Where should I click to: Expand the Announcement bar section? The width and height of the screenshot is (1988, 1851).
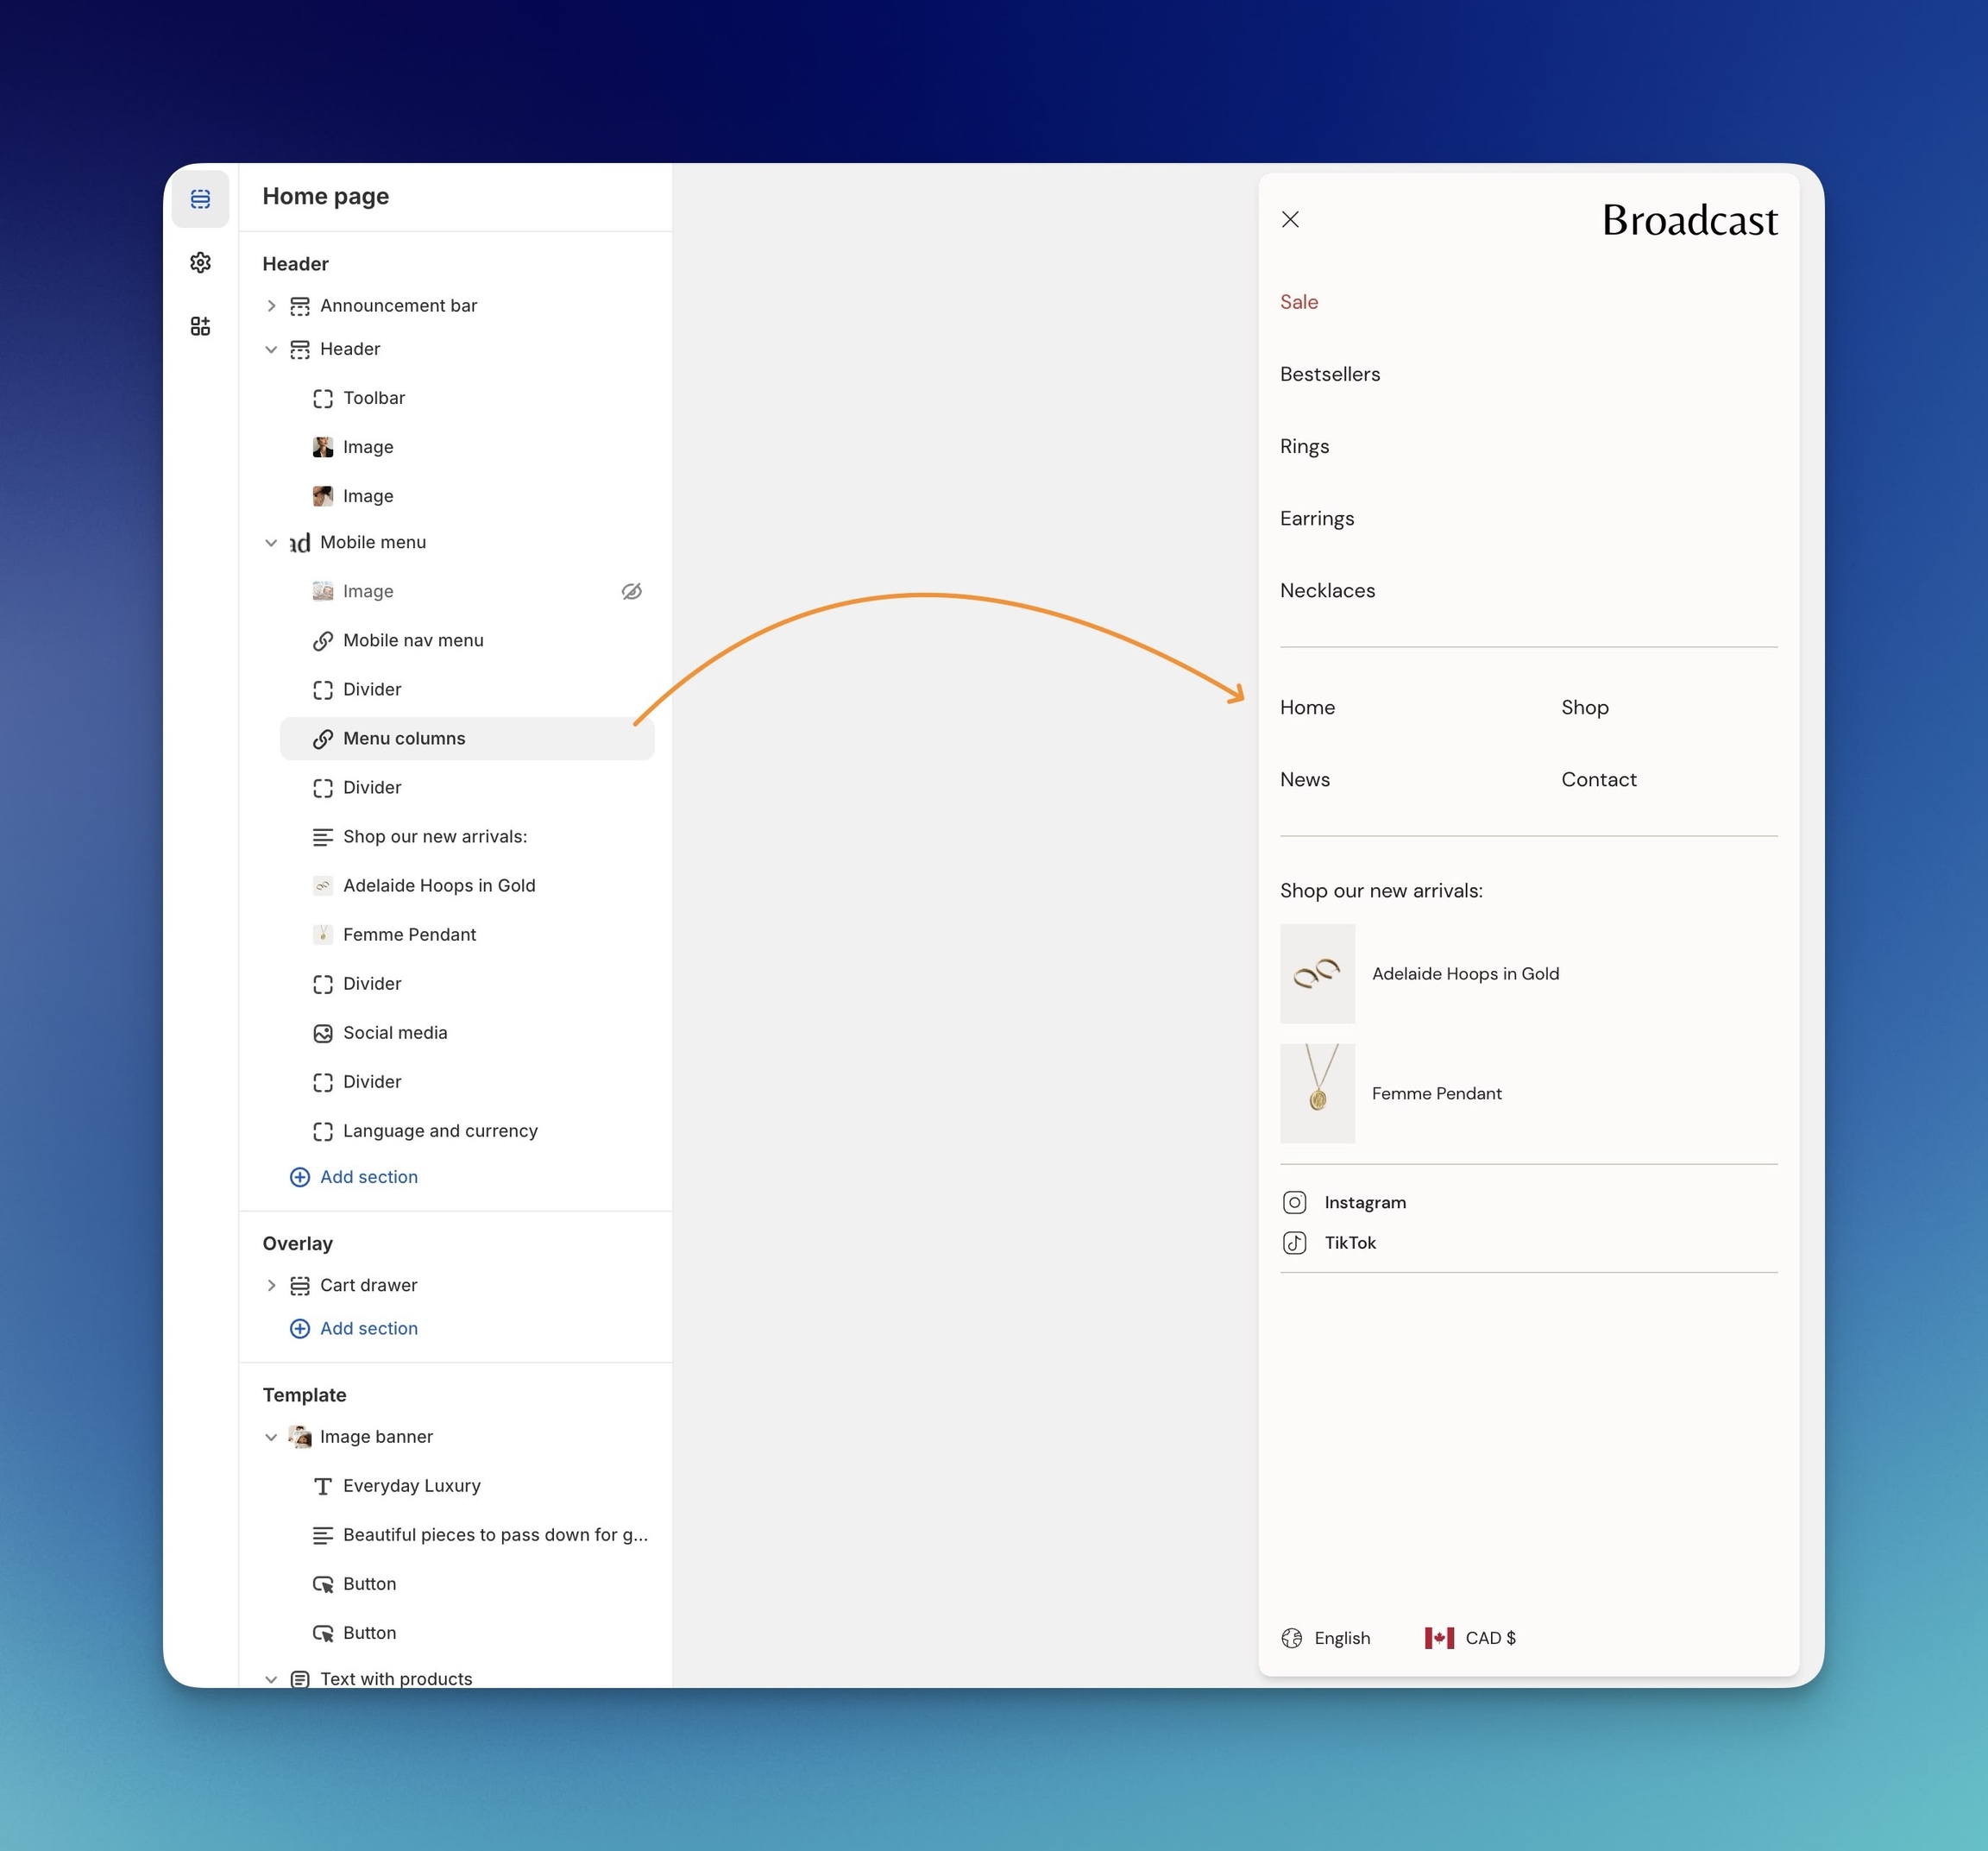[x=271, y=306]
